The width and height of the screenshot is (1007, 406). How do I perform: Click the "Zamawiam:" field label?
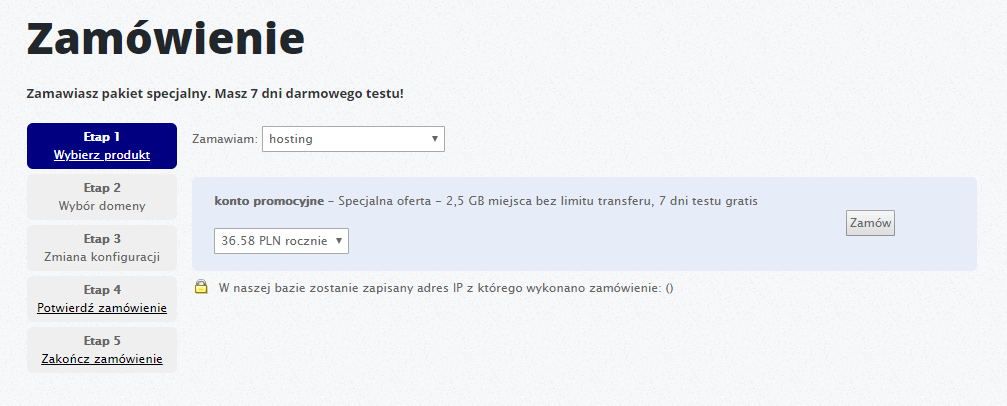coord(224,139)
